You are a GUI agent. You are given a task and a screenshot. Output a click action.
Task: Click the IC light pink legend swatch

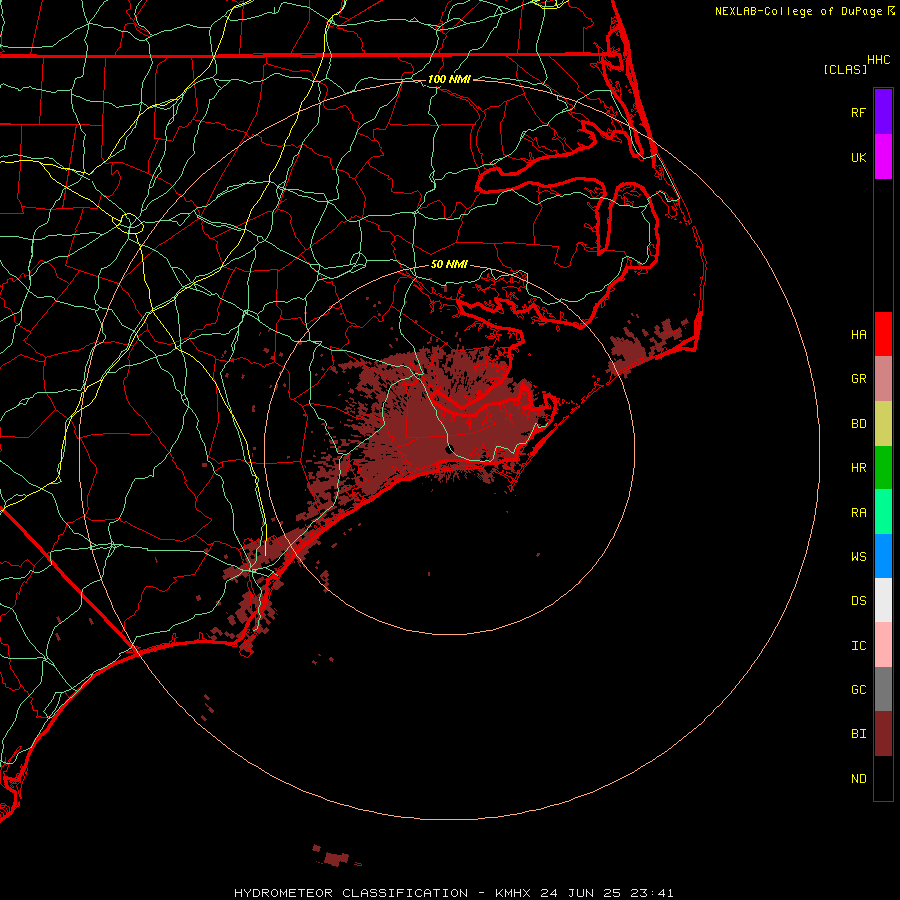883,645
